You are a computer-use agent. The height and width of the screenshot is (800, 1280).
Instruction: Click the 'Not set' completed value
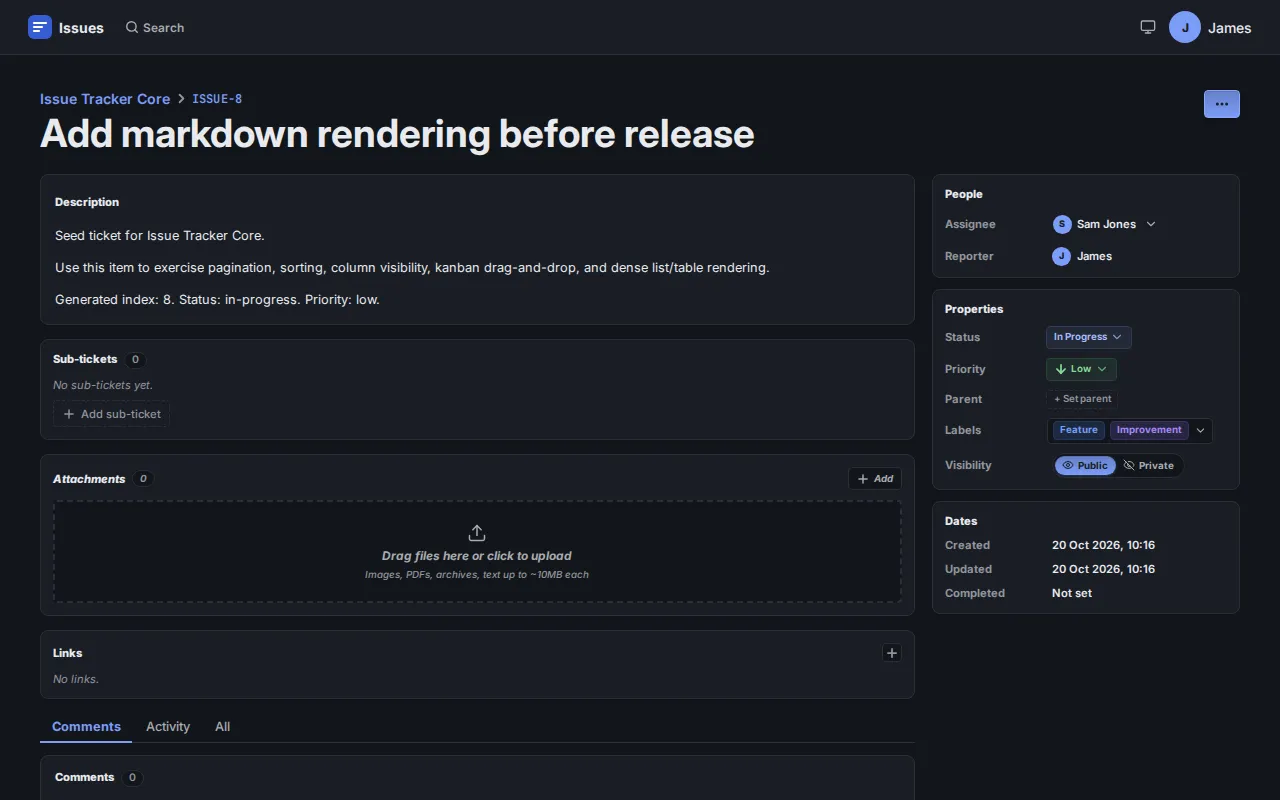tap(1072, 593)
